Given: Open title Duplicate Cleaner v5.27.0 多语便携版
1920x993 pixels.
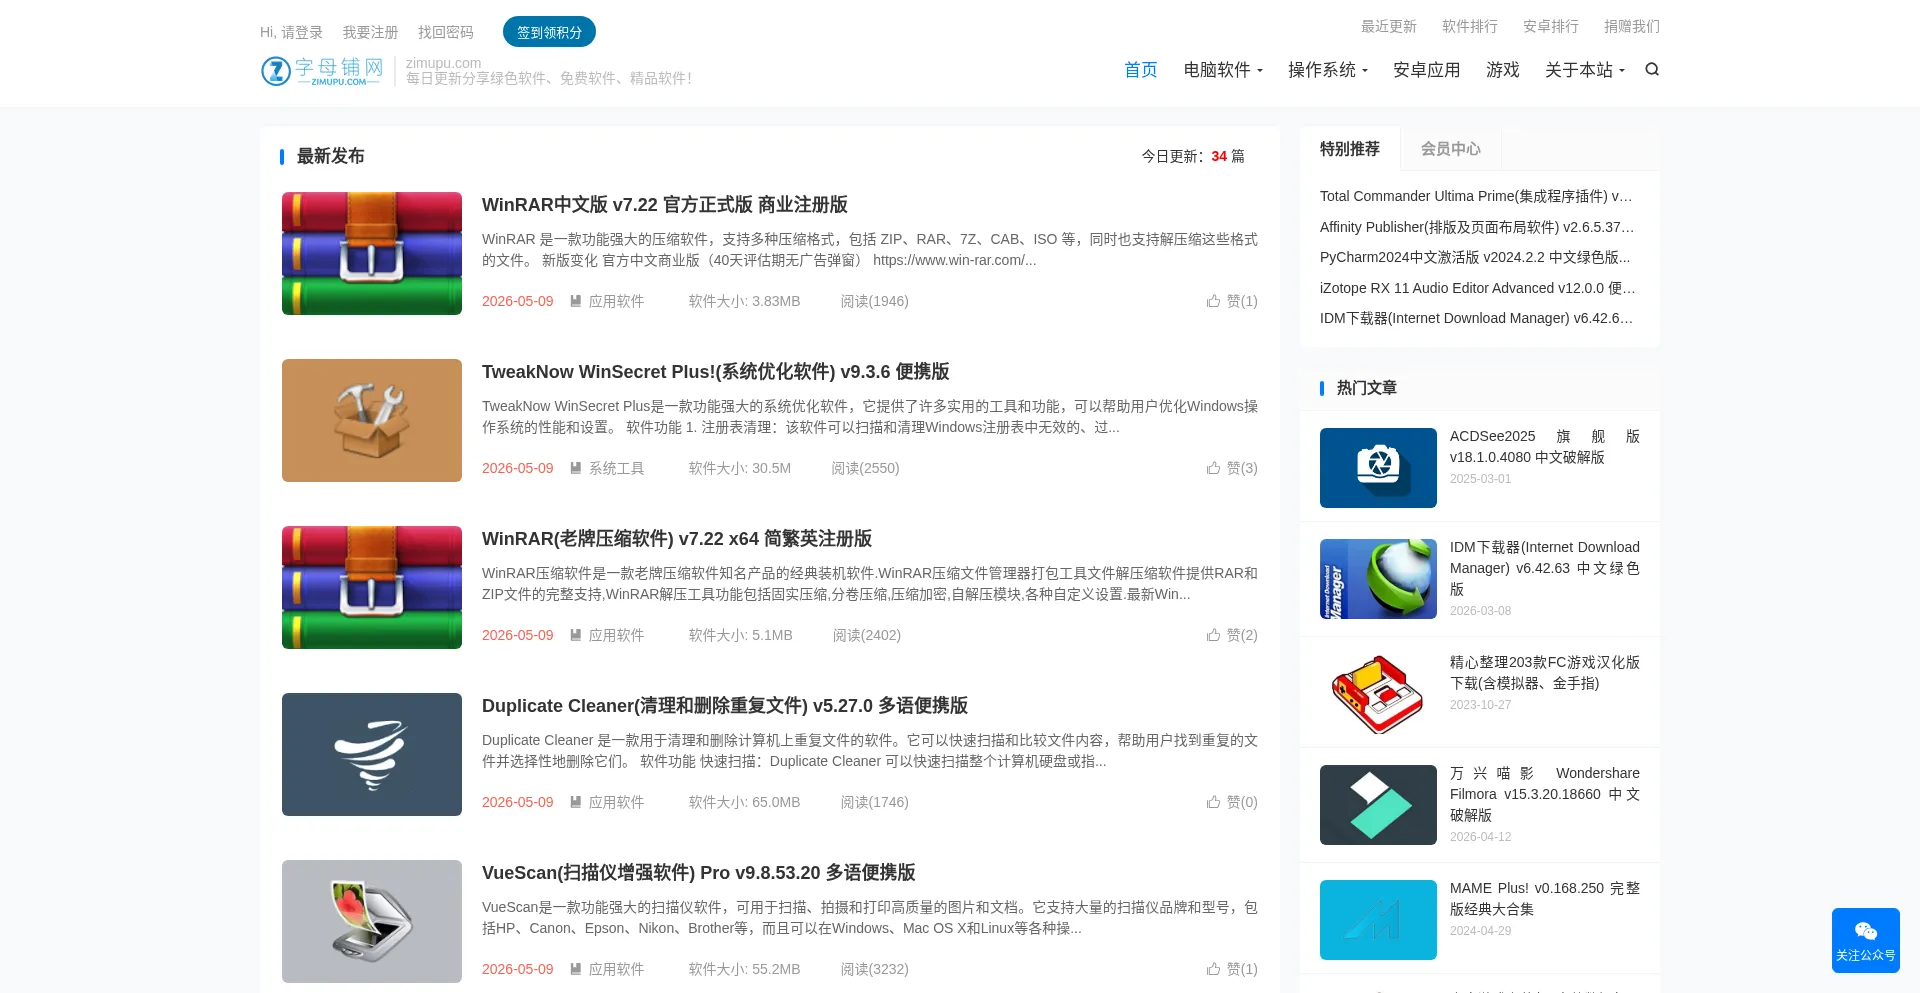Looking at the screenshot, I should tap(725, 705).
